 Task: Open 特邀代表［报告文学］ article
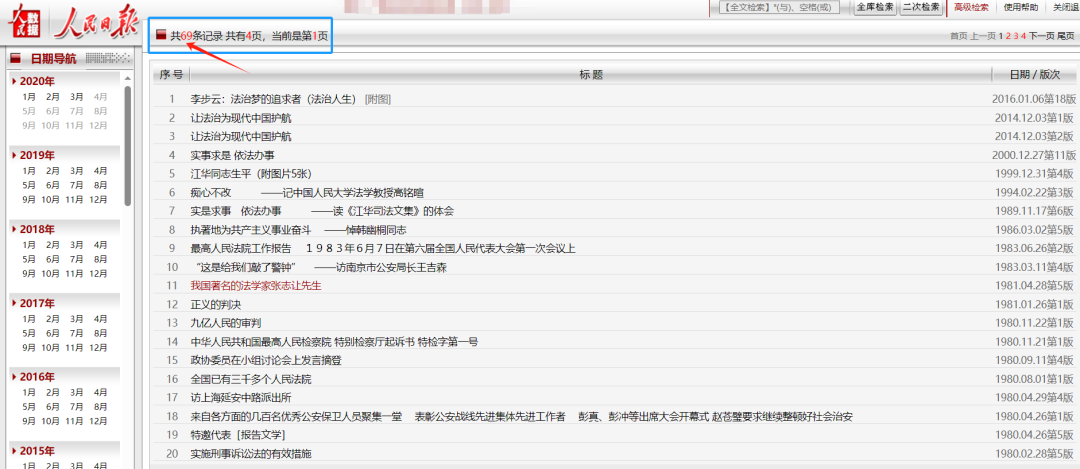[x=238, y=435]
